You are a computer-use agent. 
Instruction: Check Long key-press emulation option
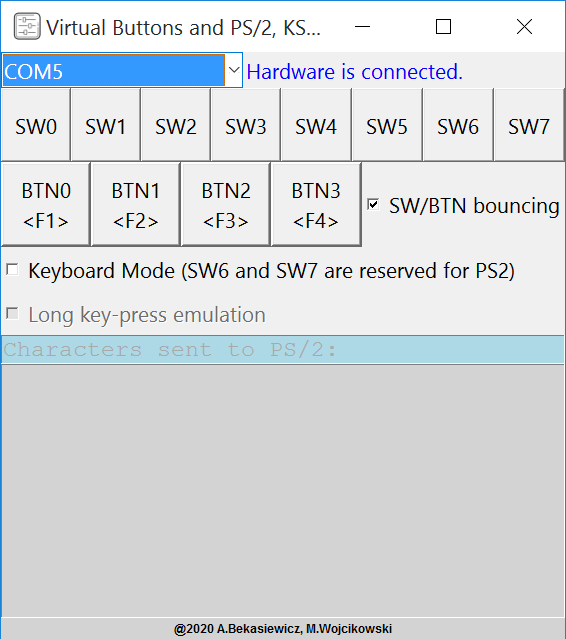[x=13, y=314]
